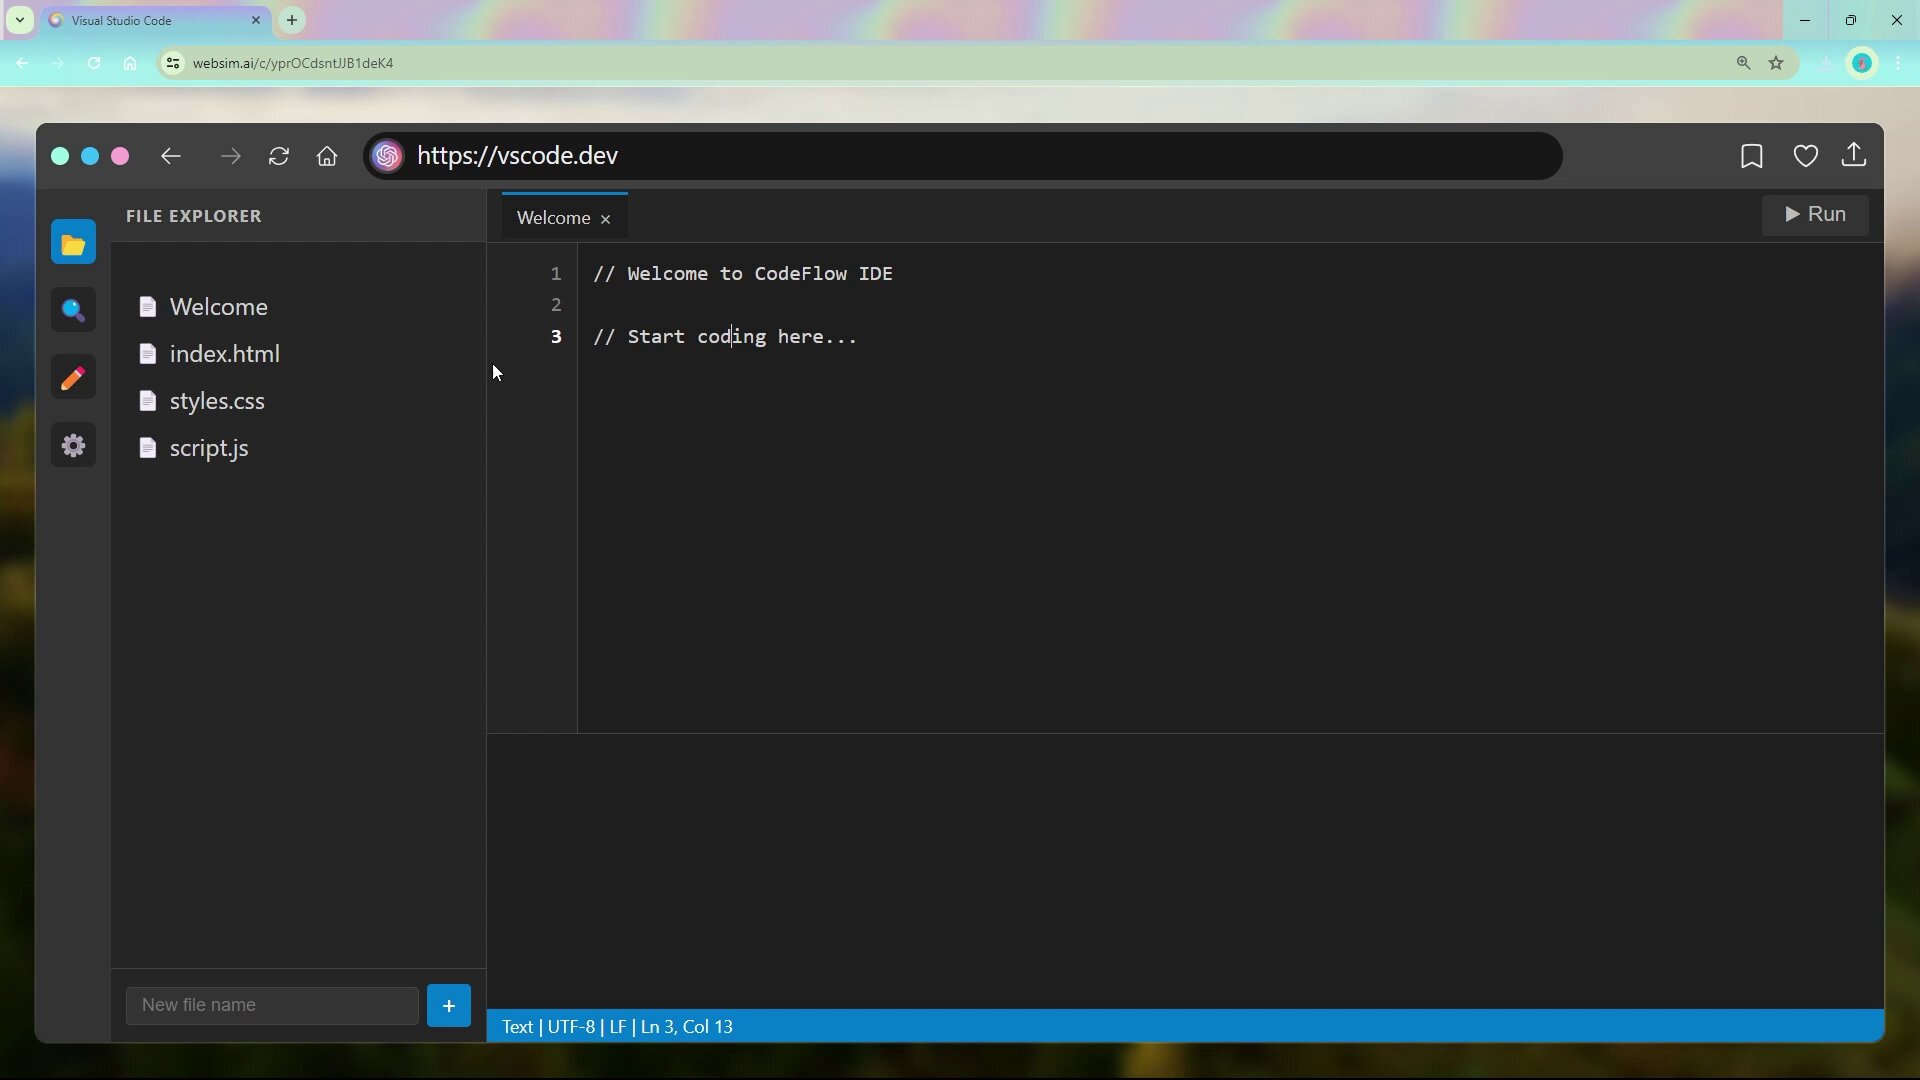
Task: Click Ln 3, Col 13 status entry
Action: pyautogui.click(x=687, y=1027)
